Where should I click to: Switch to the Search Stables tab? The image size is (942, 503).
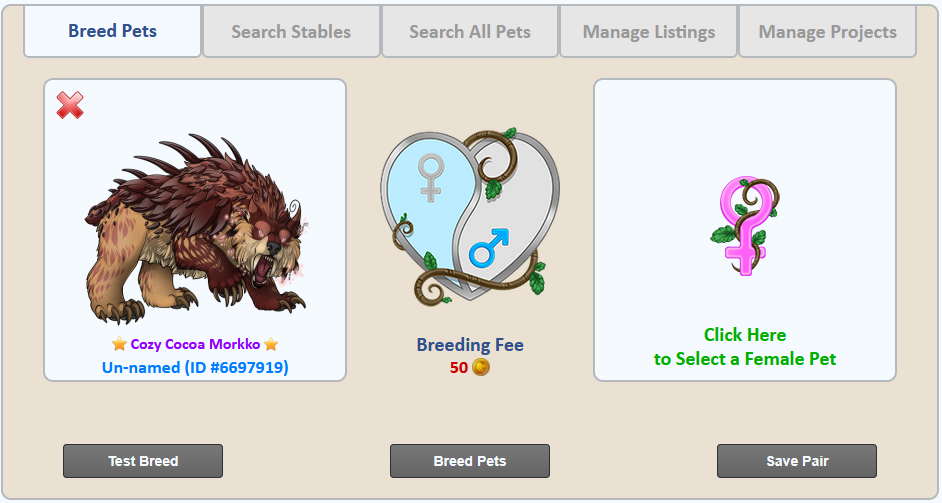click(x=291, y=31)
